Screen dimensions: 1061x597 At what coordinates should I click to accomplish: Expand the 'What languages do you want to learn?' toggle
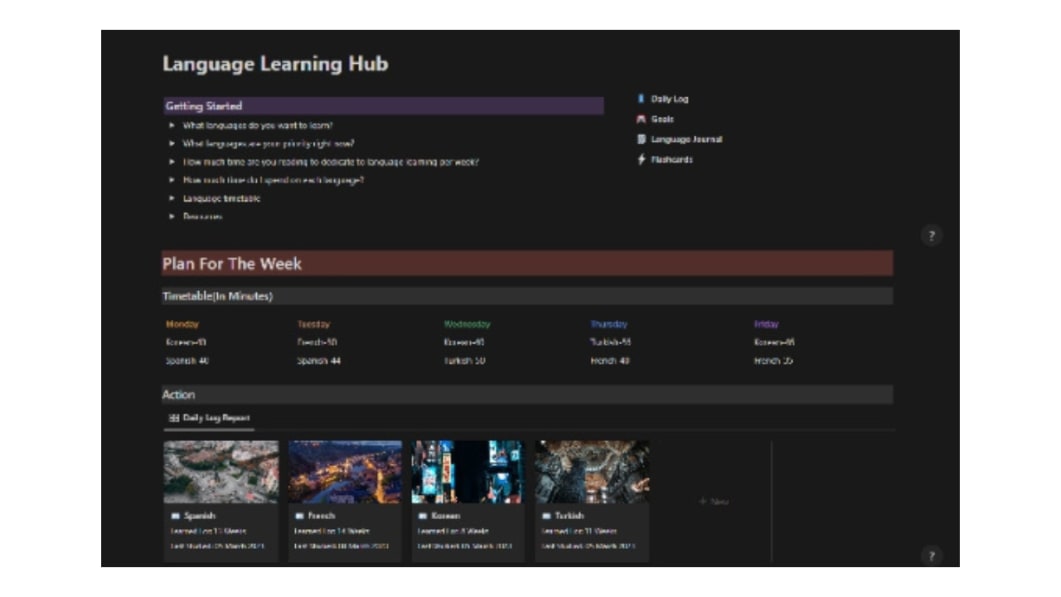coord(172,124)
